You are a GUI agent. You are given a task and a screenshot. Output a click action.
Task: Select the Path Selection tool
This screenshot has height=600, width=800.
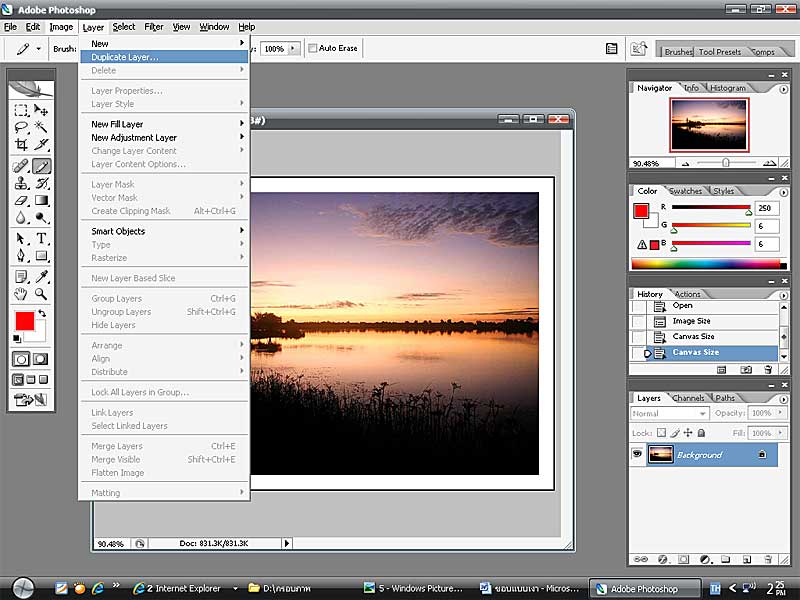point(21,238)
